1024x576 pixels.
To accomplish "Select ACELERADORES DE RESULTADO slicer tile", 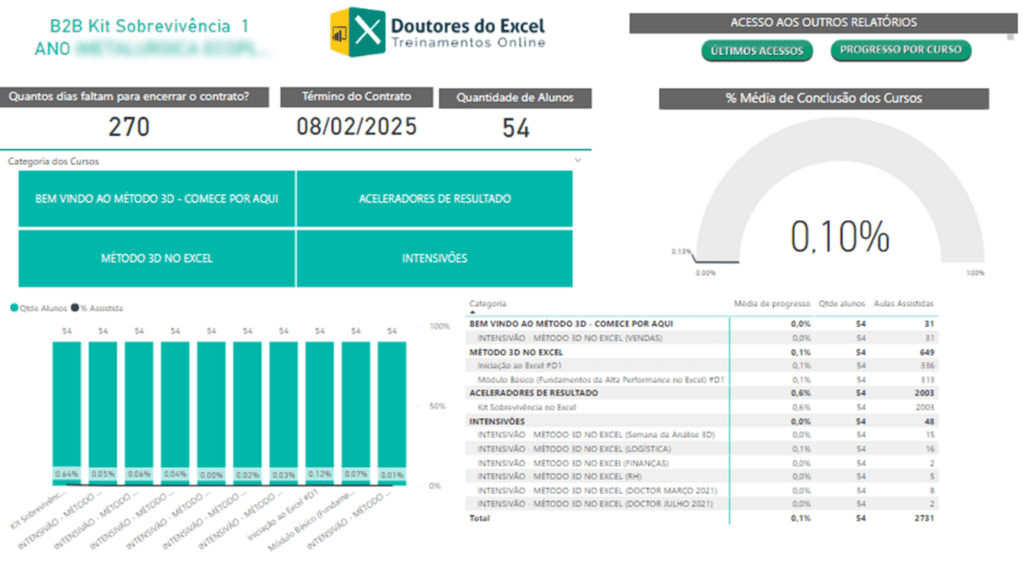I will coord(434,199).
